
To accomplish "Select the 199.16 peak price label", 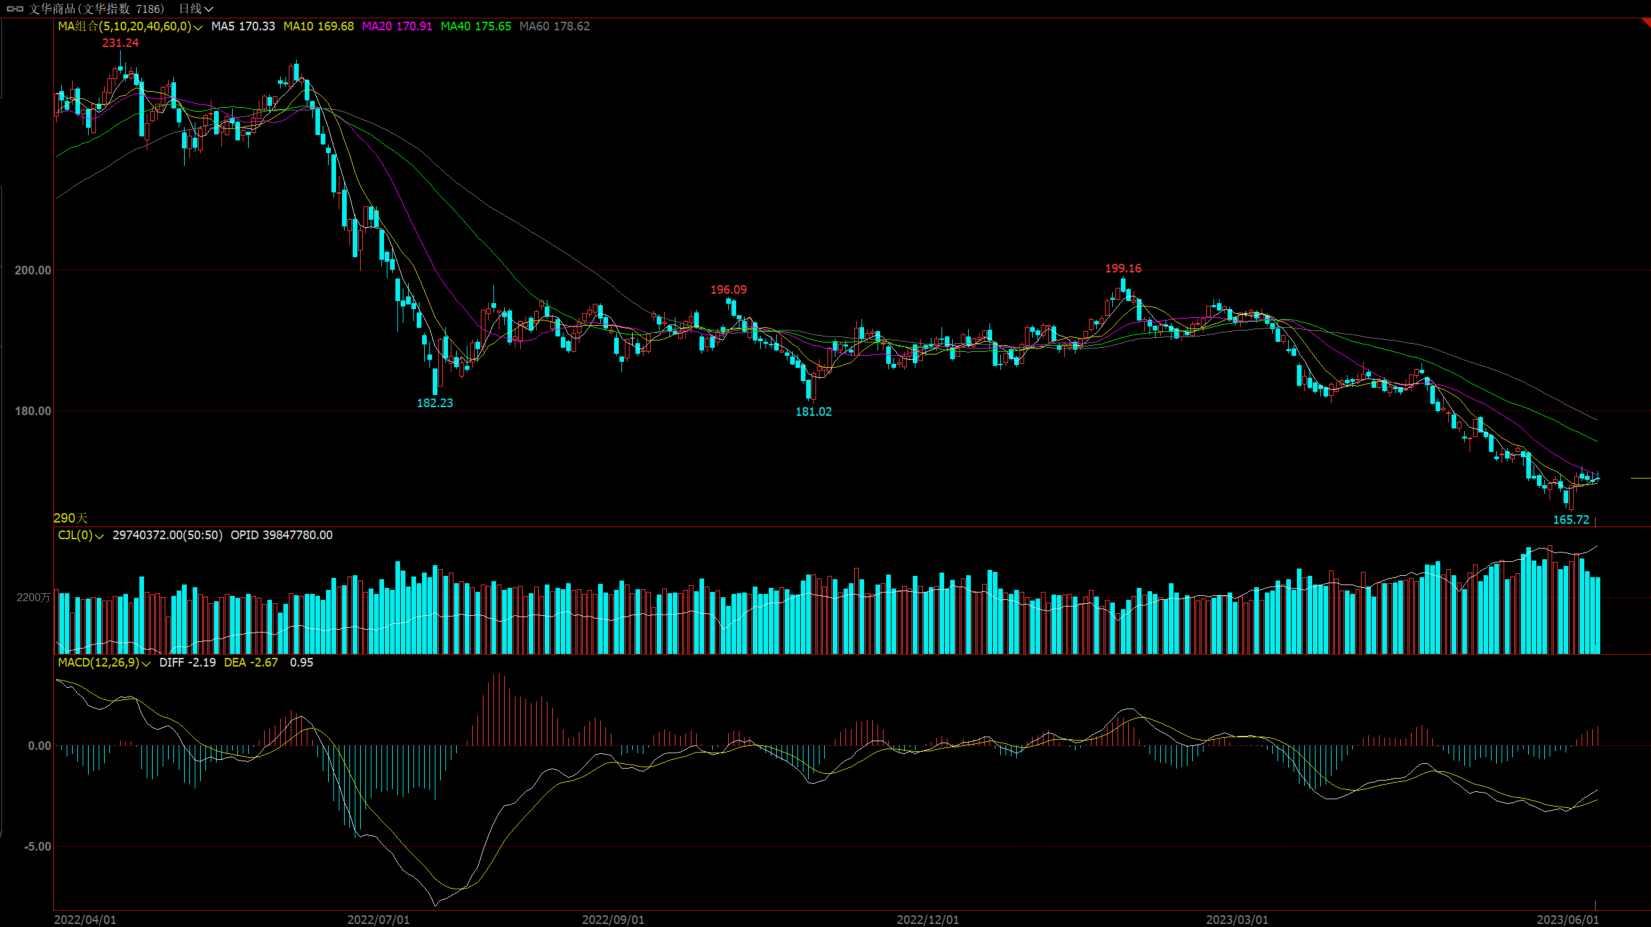I will click(x=1123, y=269).
